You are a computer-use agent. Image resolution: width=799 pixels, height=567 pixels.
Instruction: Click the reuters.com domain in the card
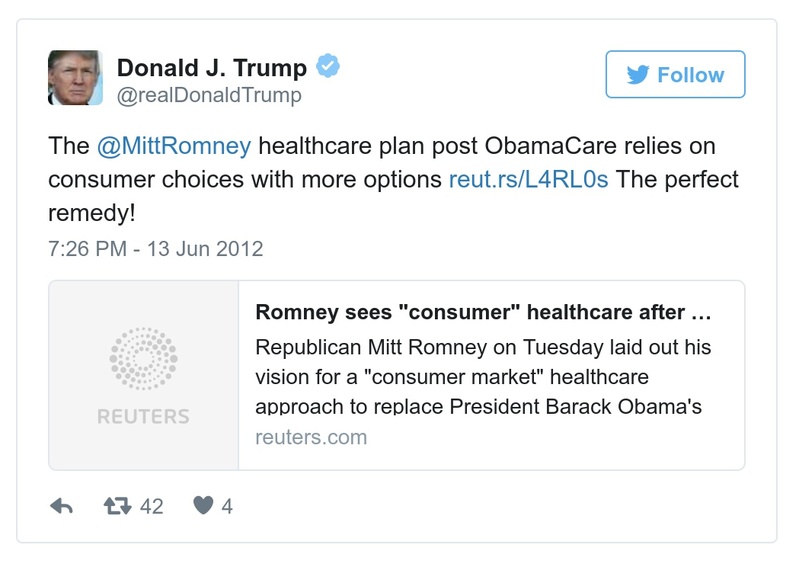click(311, 437)
